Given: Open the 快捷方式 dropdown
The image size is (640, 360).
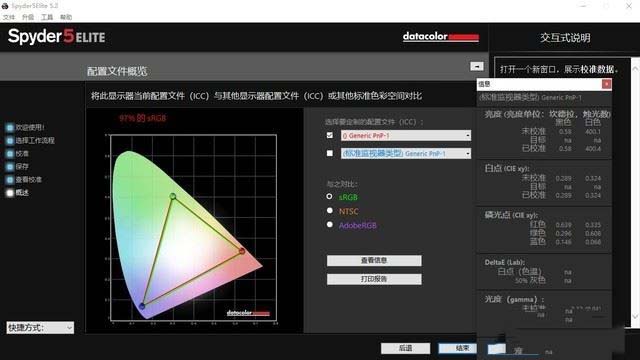Looking at the screenshot, I should tap(40, 328).
